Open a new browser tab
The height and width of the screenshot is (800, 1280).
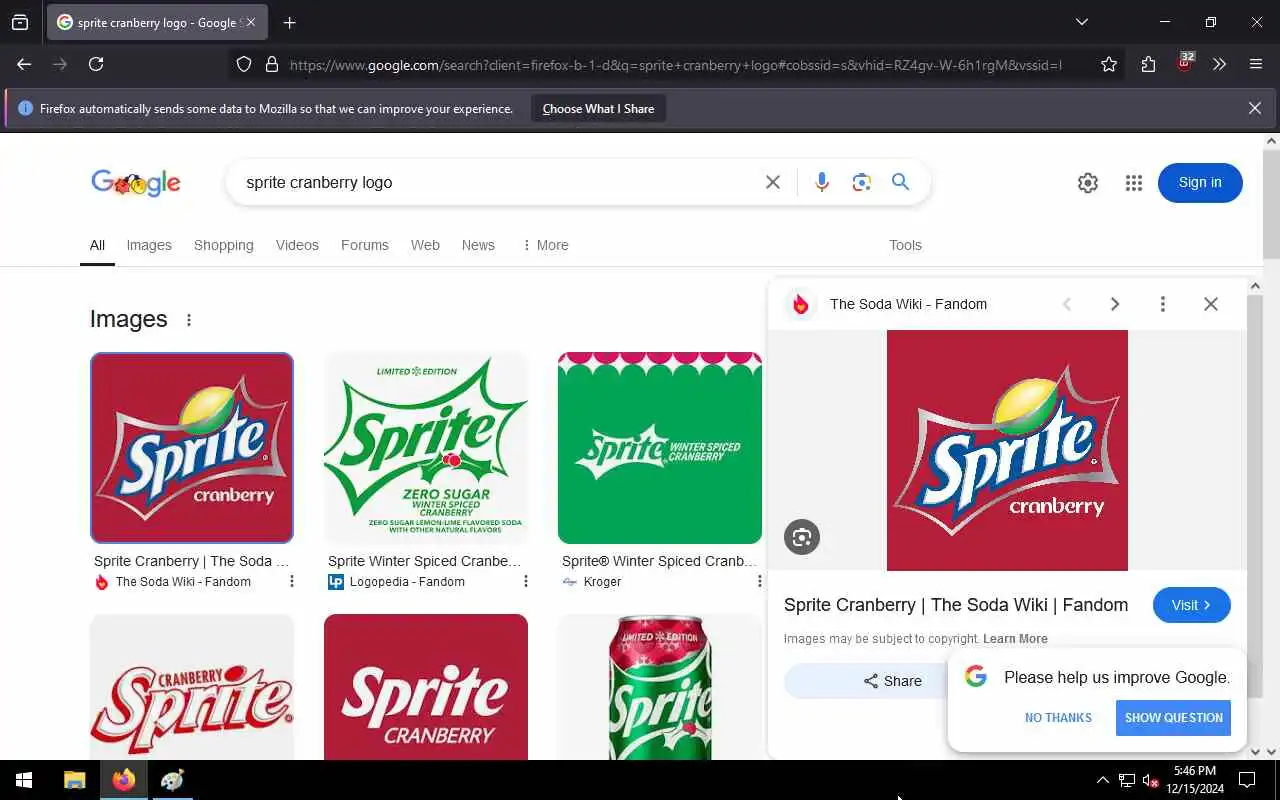tap(290, 22)
